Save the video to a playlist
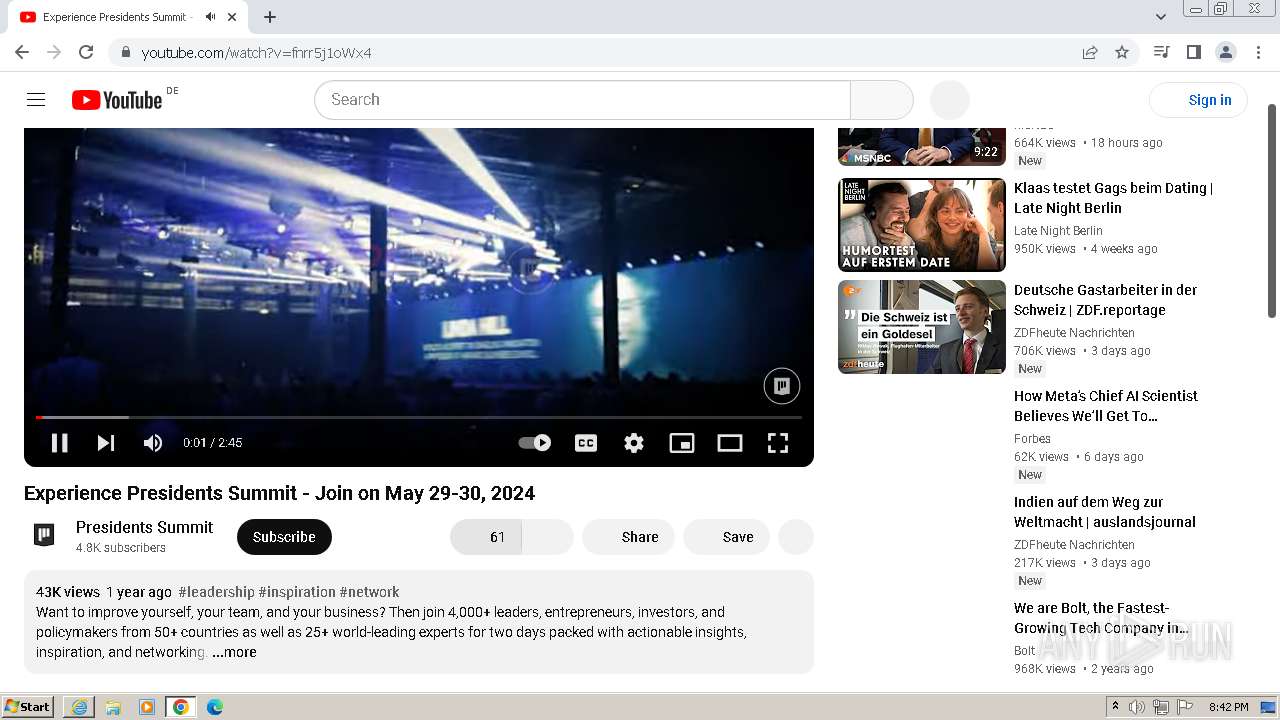The width and height of the screenshot is (1280, 720). tap(726, 537)
